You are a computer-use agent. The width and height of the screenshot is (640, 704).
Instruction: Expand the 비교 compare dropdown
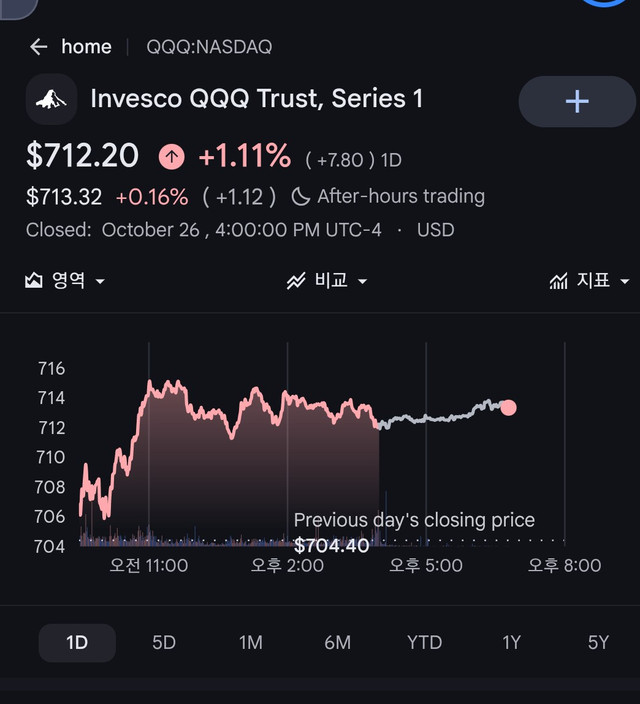(x=327, y=281)
